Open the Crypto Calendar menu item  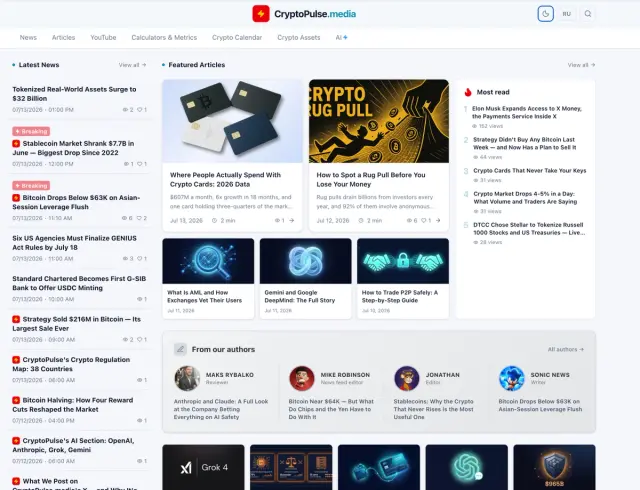[237, 38]
